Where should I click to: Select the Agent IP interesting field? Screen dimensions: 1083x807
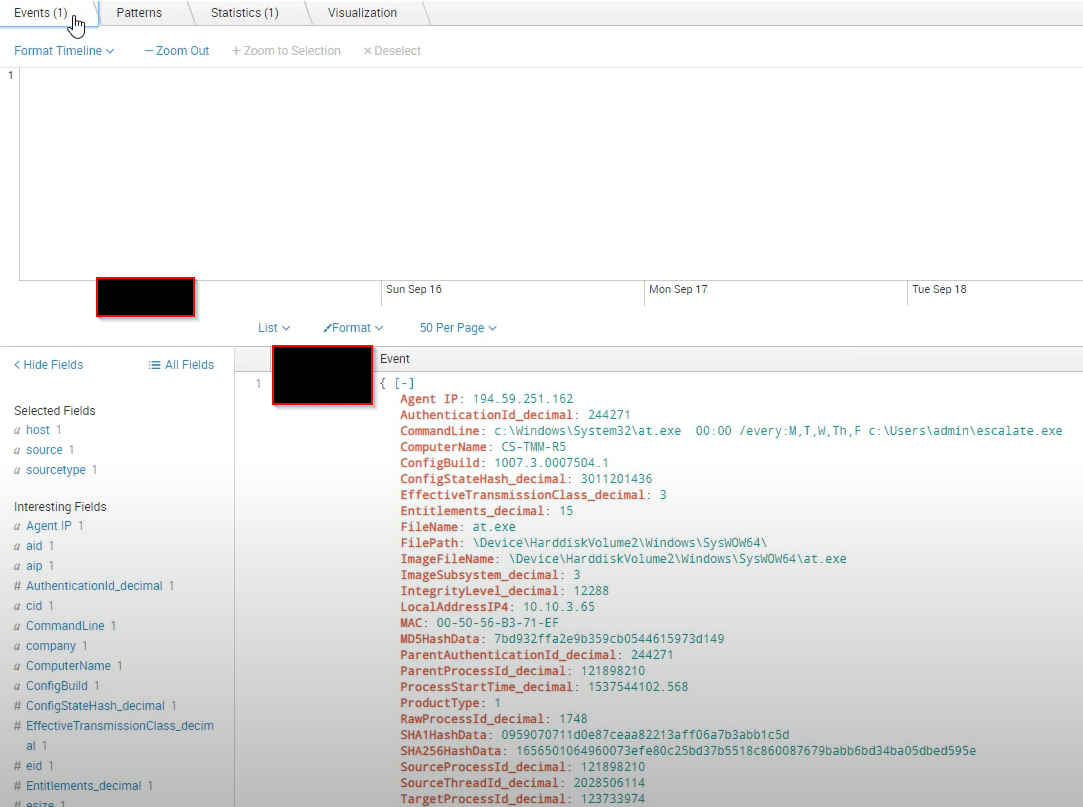tap(50, 525)
